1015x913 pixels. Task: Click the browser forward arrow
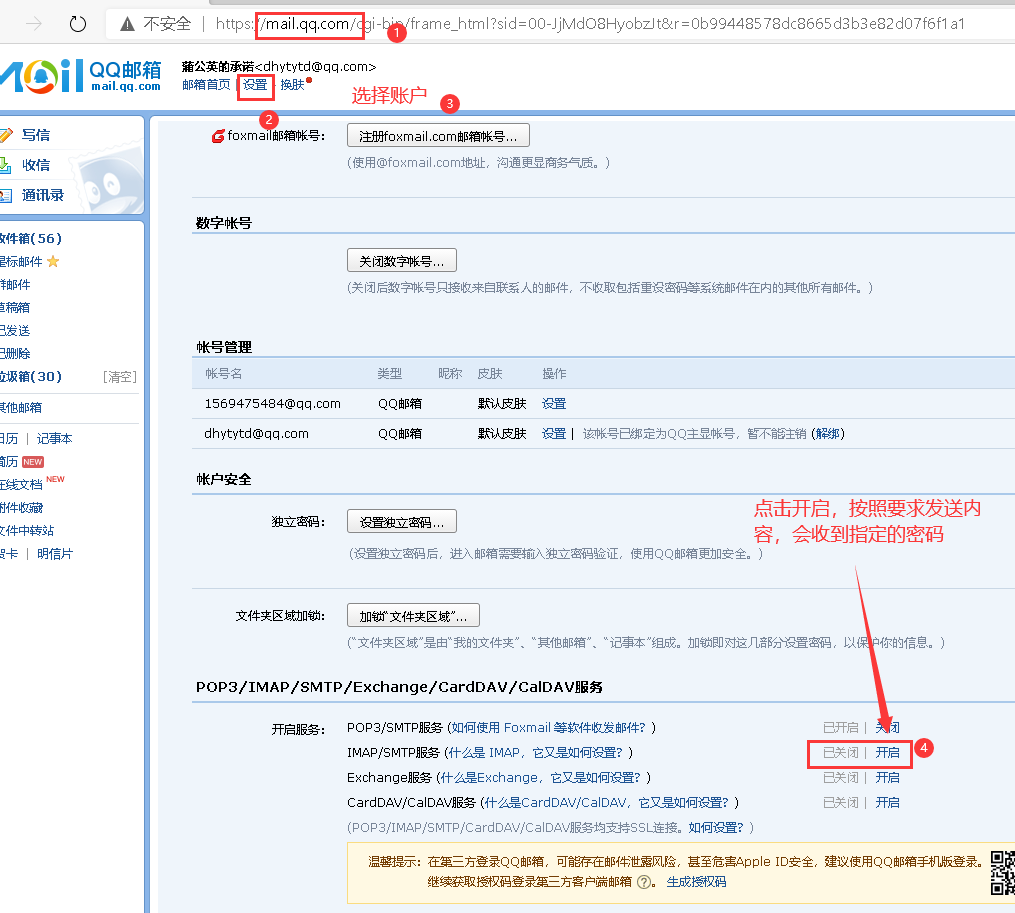pyautogui.click(x=34, y=24)
